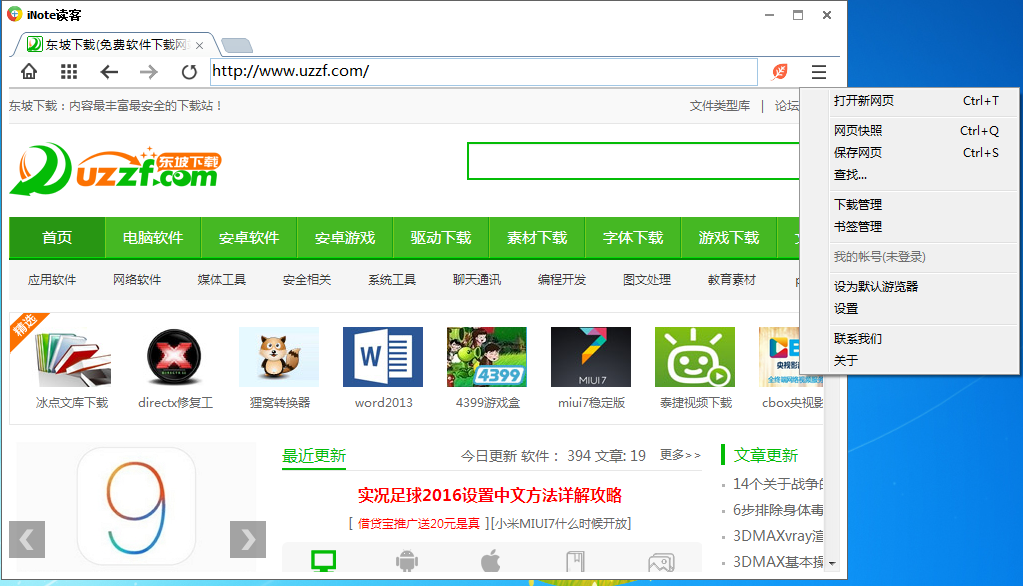
Task: Open the 教育素材 subcategory link
Action: (731, 280)
